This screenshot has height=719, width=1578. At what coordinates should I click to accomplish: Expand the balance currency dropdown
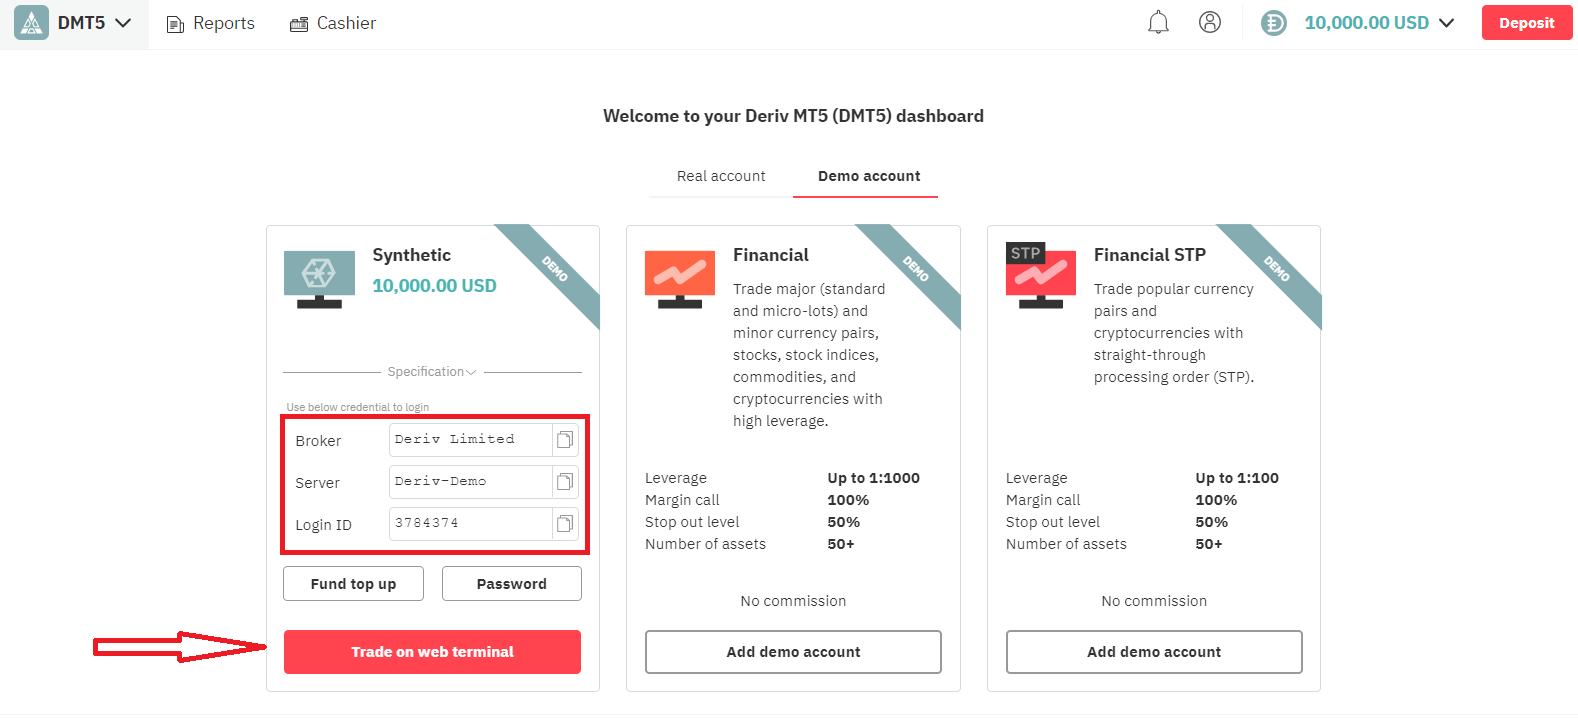click(x=1447, y=21)
